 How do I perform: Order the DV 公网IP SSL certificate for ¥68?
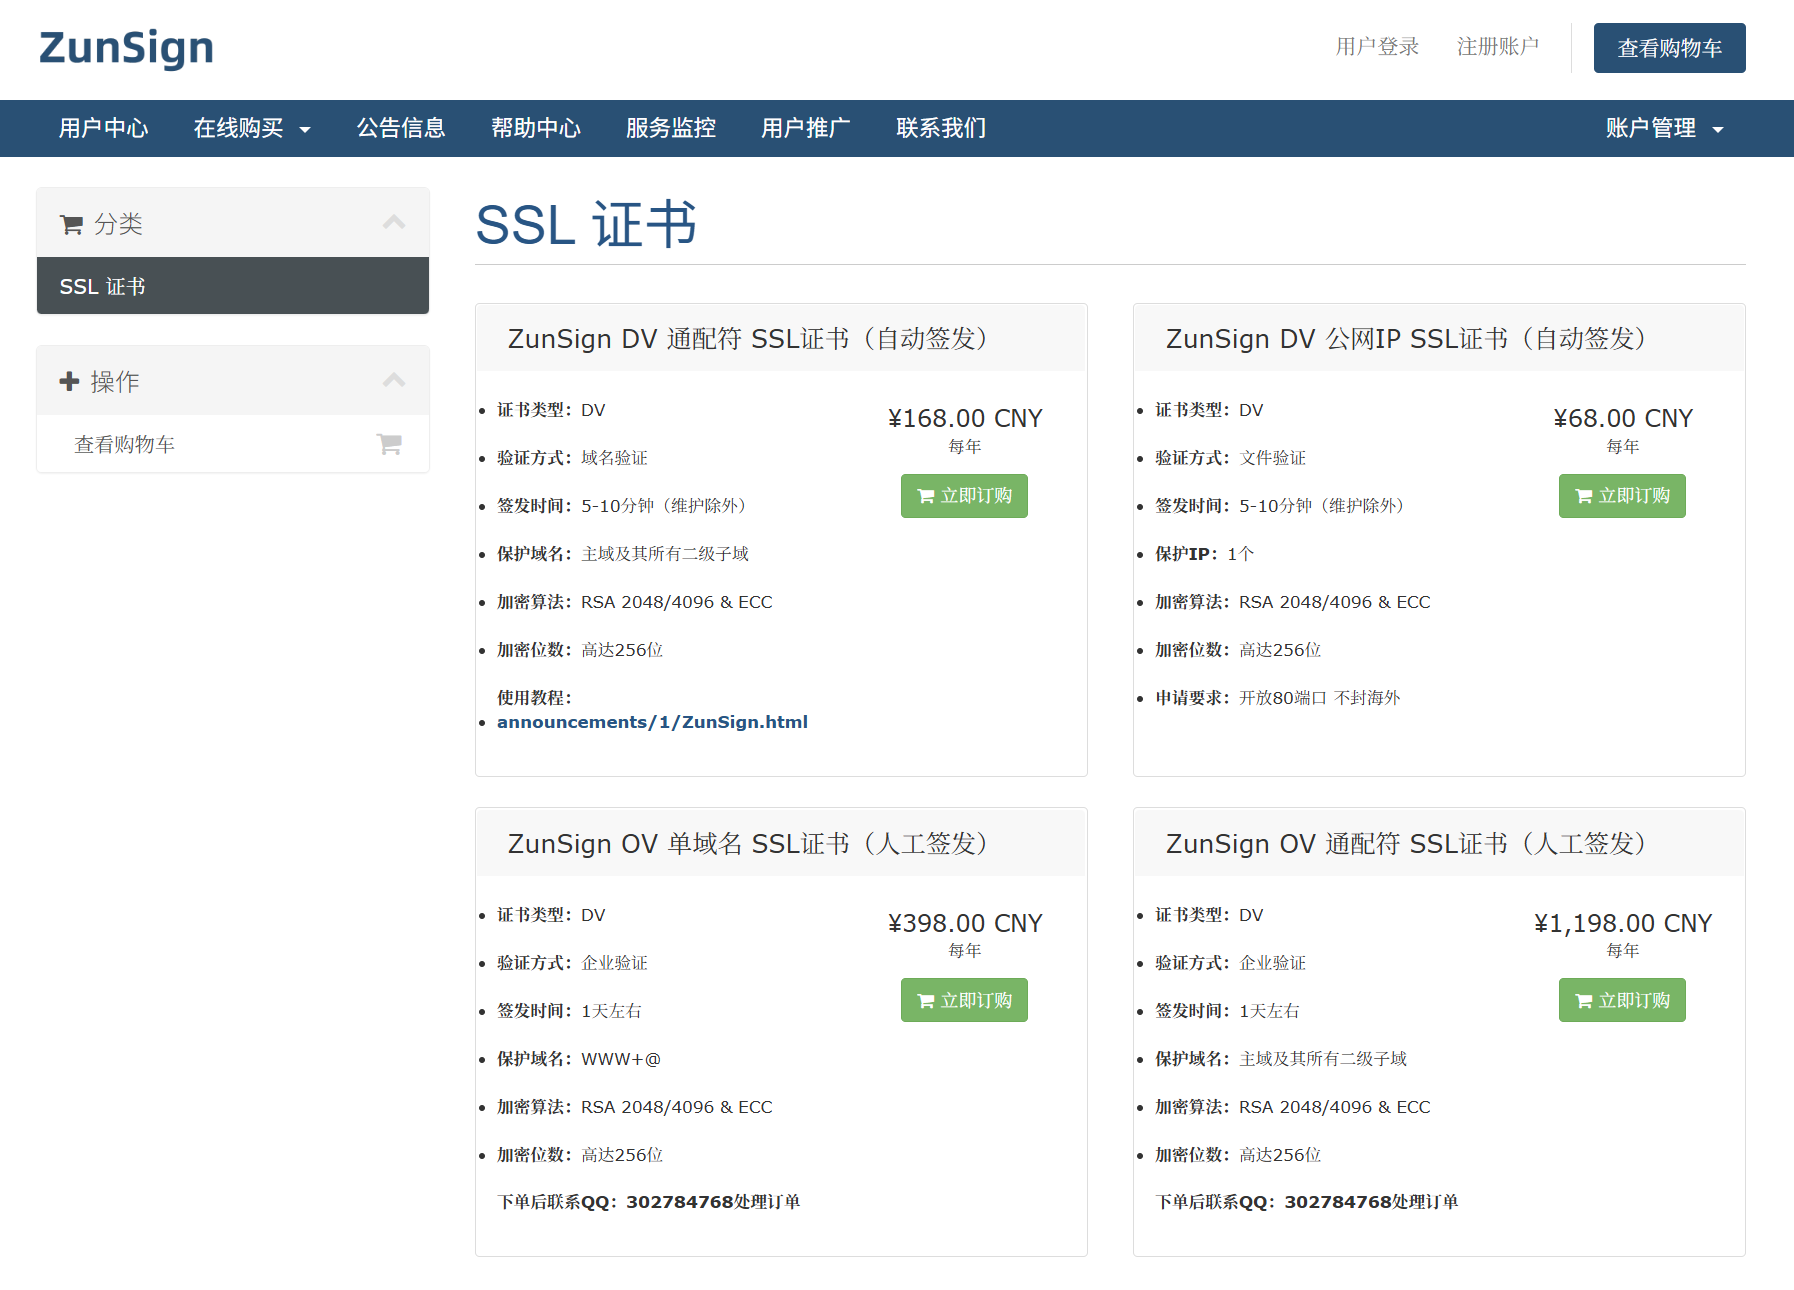coord(1622,496)
